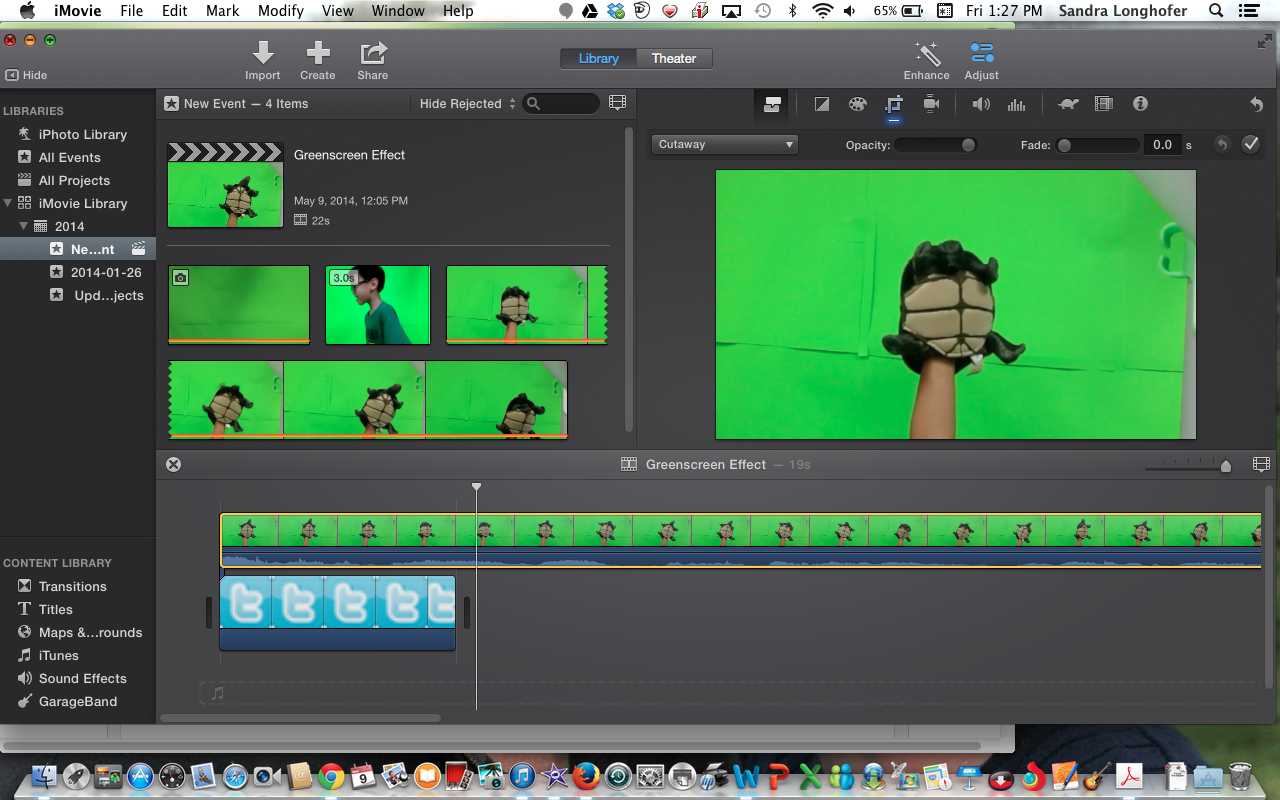Reset the overlay settings with undo button
This screenshot has height=800, width=1280.
click(x=1221, y=145)
